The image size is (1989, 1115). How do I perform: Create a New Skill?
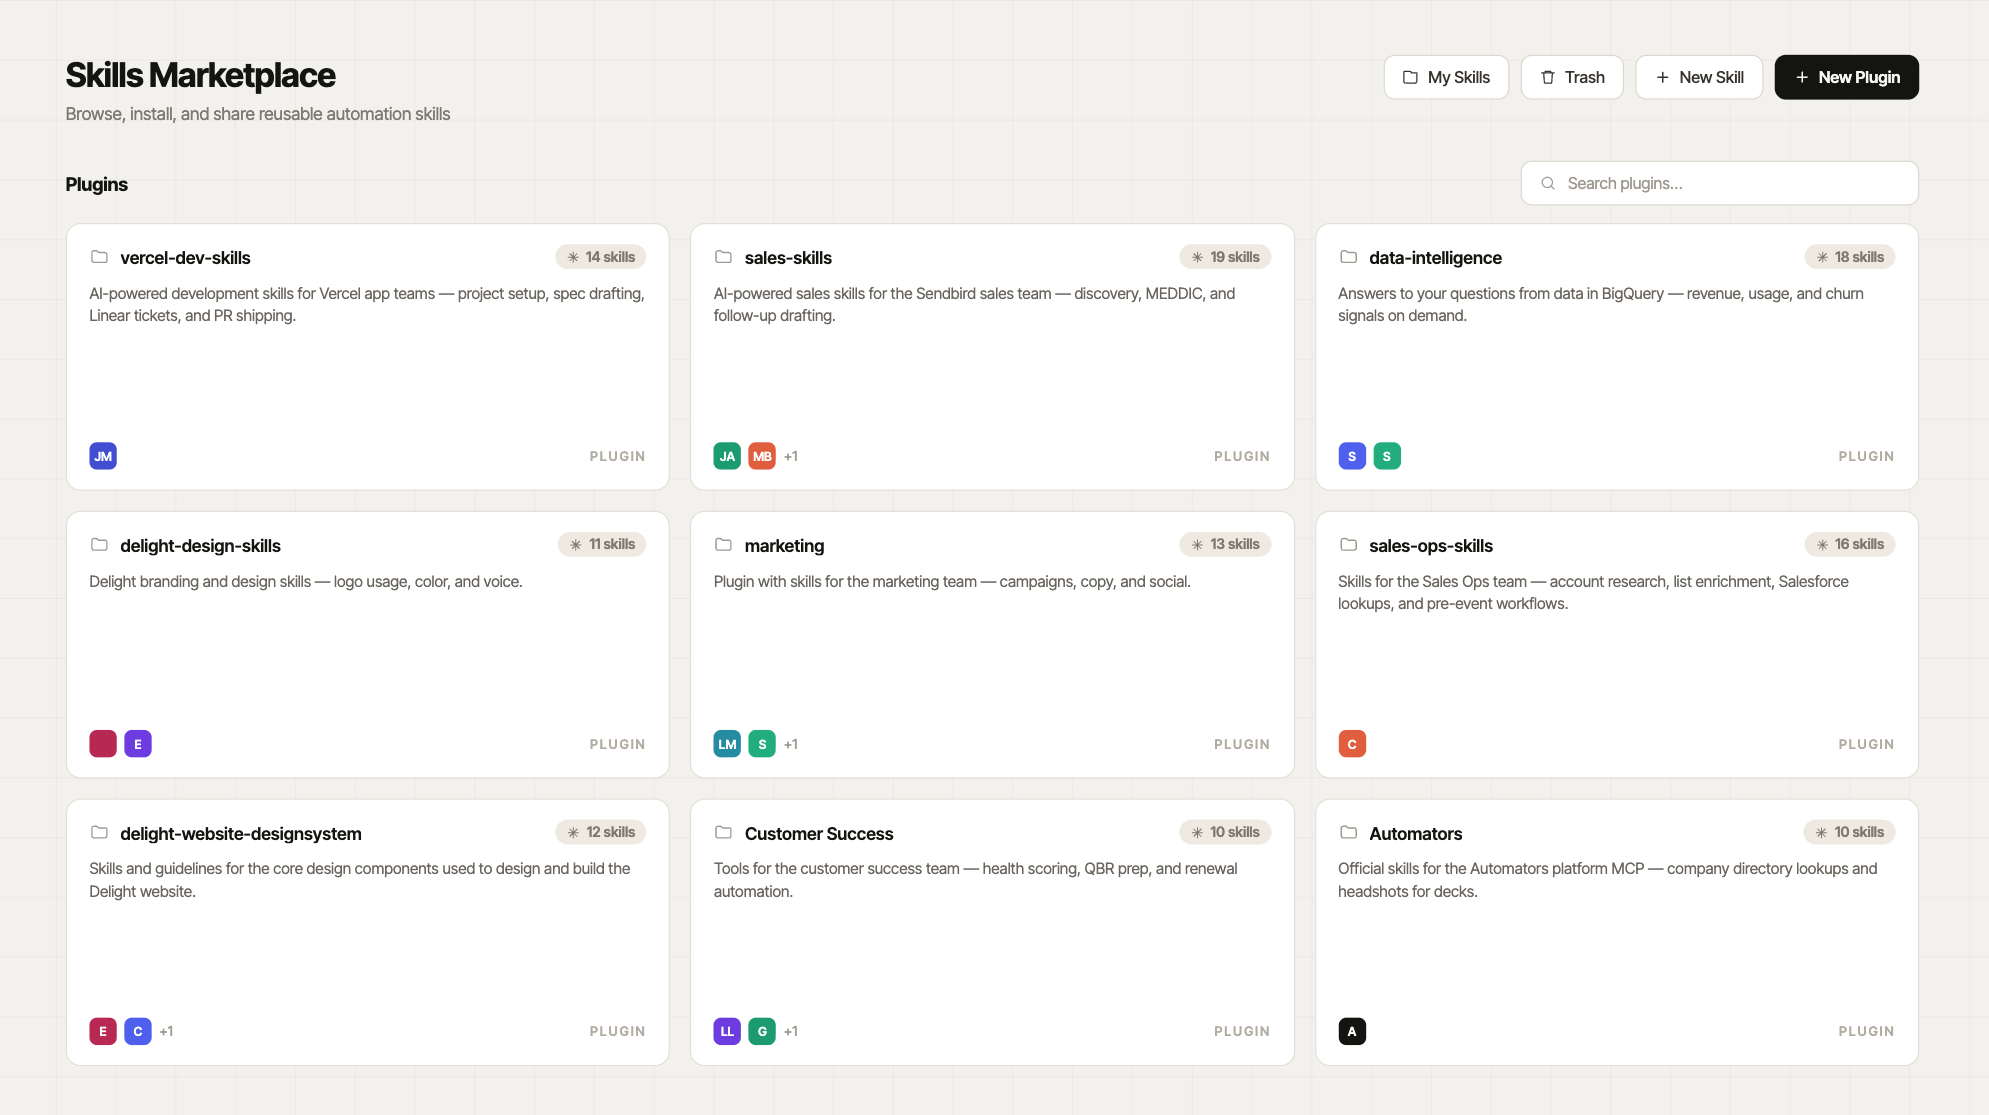click(1699, 77)
